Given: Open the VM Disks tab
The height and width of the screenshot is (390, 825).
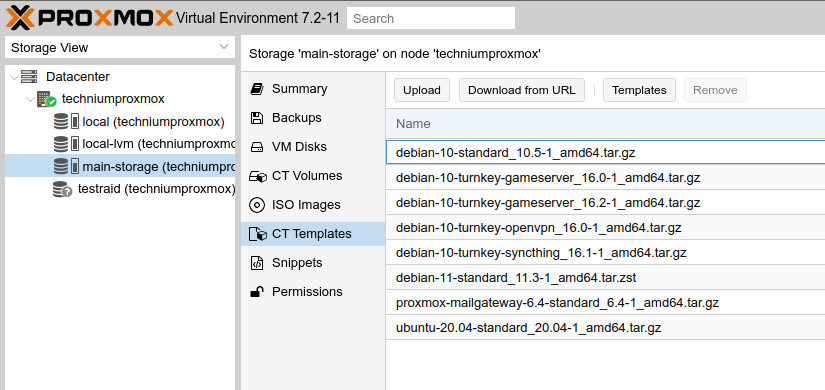Looking at the screenshot, I should [313, 147].
